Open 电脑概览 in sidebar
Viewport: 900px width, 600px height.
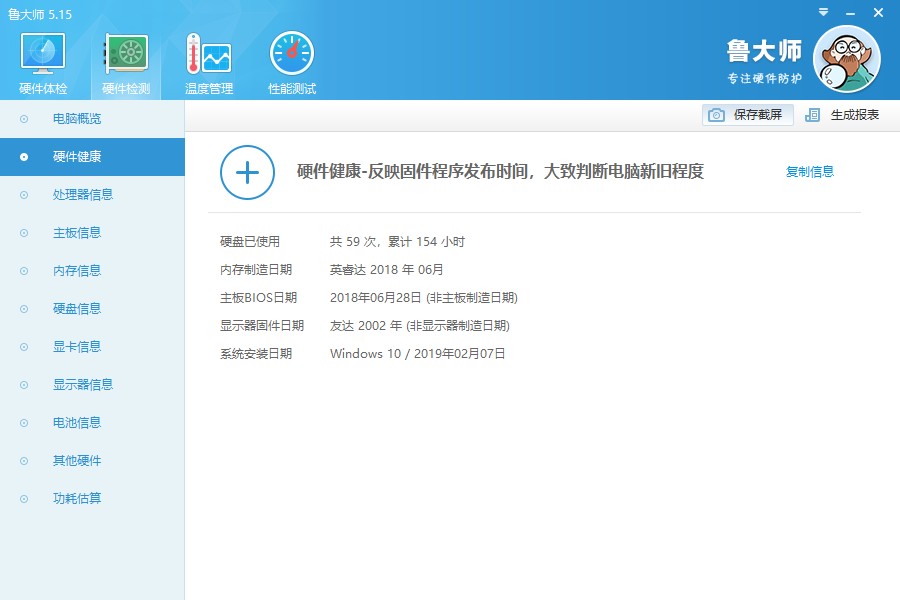pos(77,119)
